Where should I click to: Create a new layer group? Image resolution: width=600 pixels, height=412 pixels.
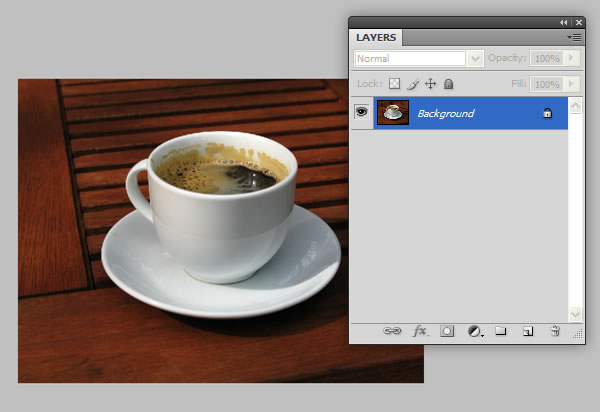[501, 331]
